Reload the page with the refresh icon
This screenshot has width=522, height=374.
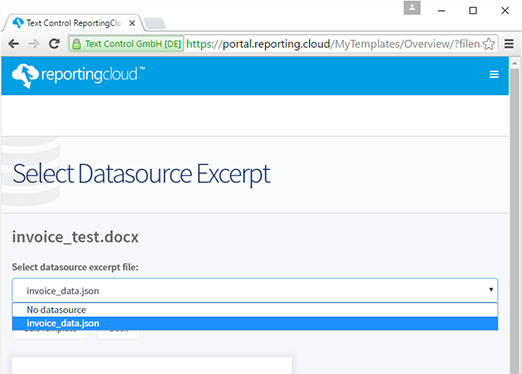[54, 43]
